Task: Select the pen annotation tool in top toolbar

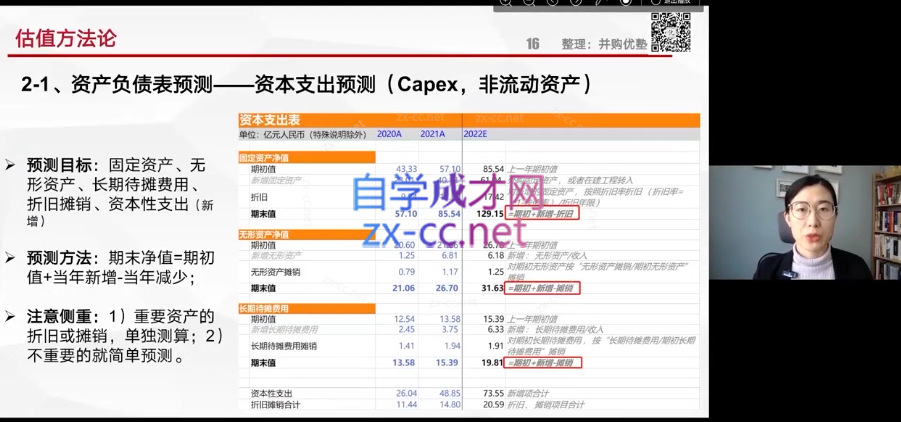Action: (x=600, y=3)
